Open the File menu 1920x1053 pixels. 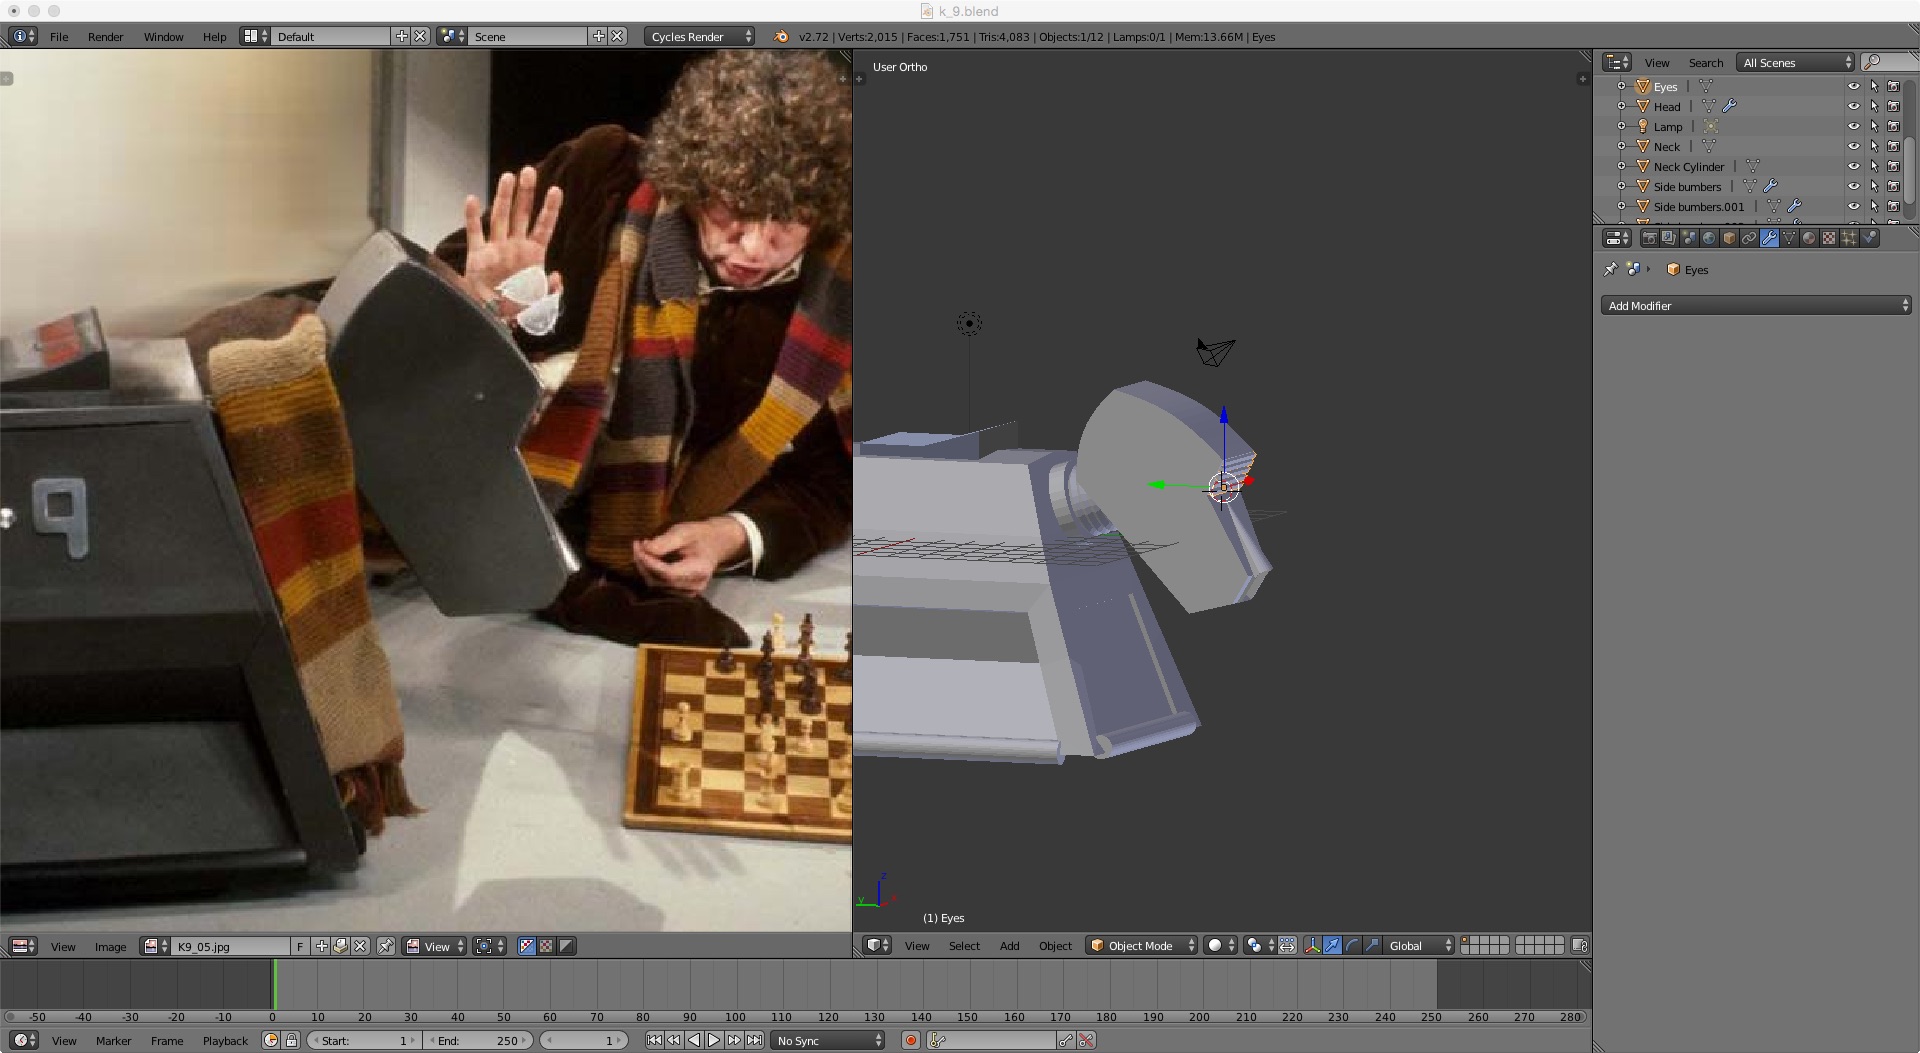tap(59, 36)
